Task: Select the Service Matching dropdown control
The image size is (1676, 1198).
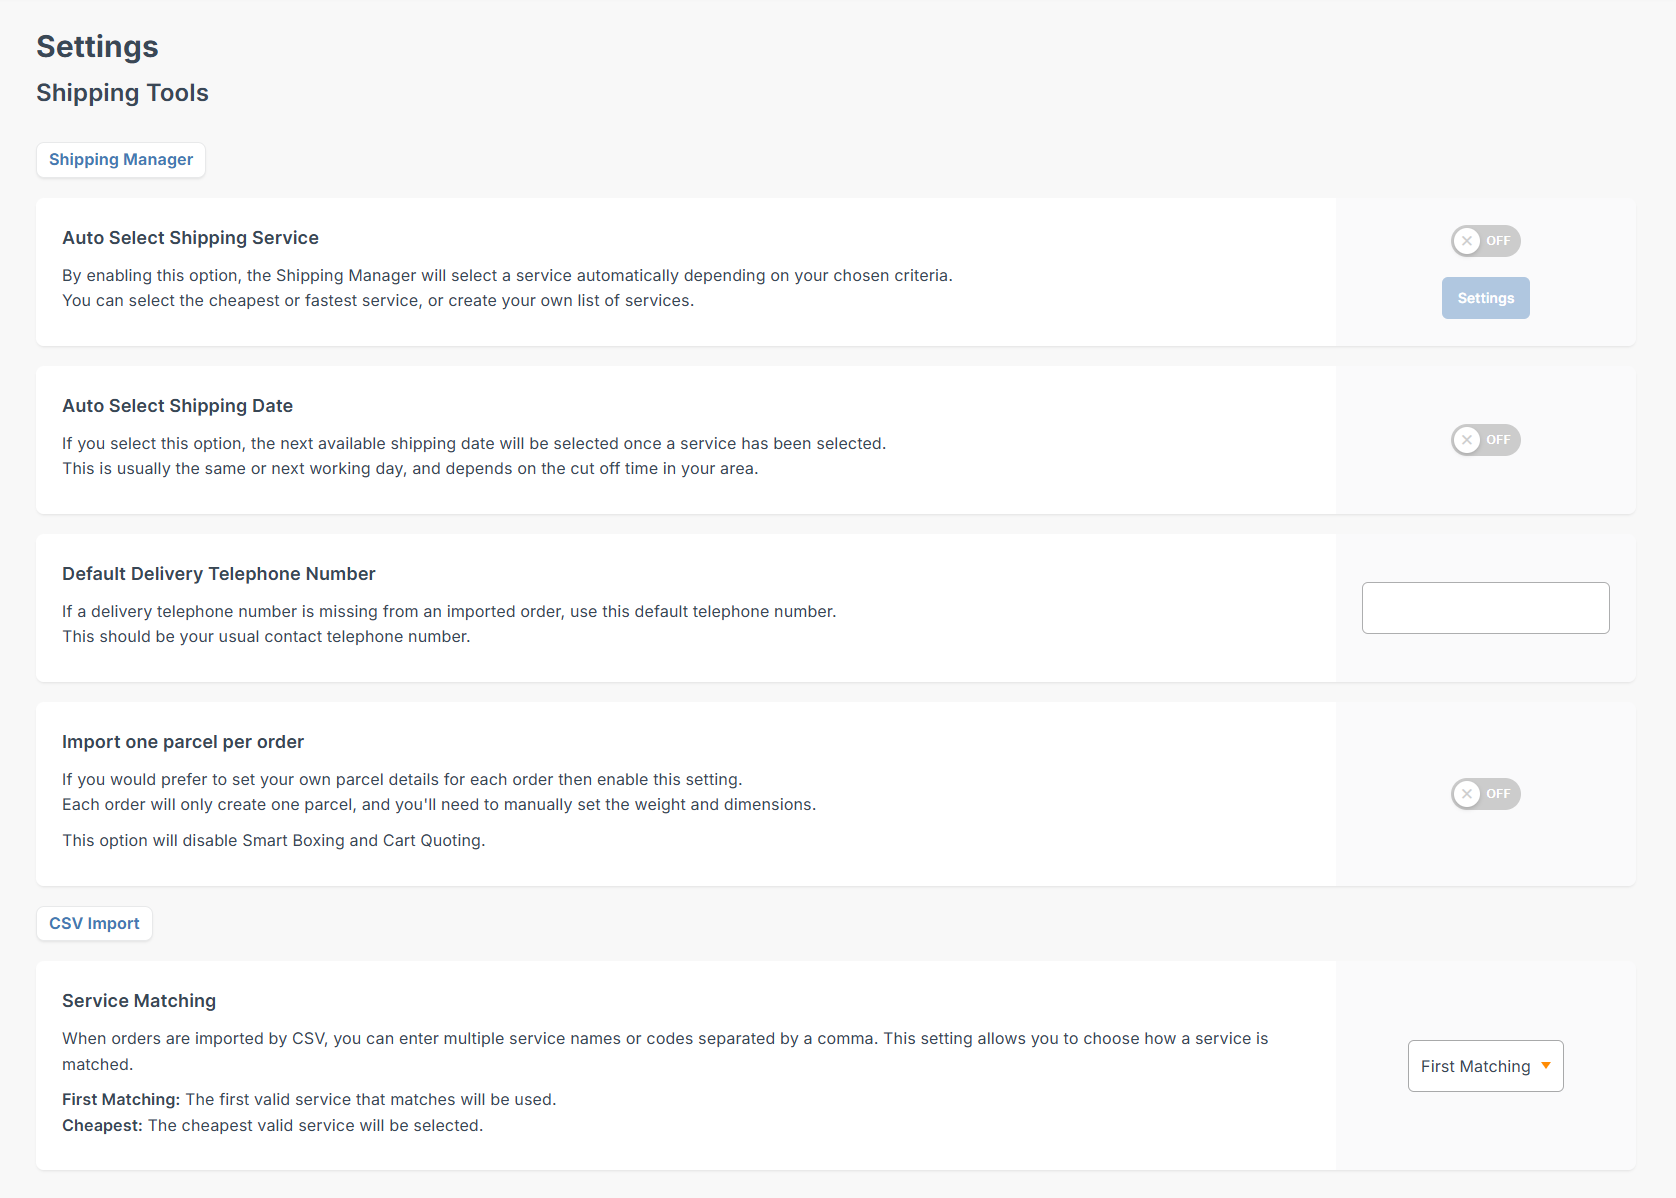Action: point(1485,1066)
